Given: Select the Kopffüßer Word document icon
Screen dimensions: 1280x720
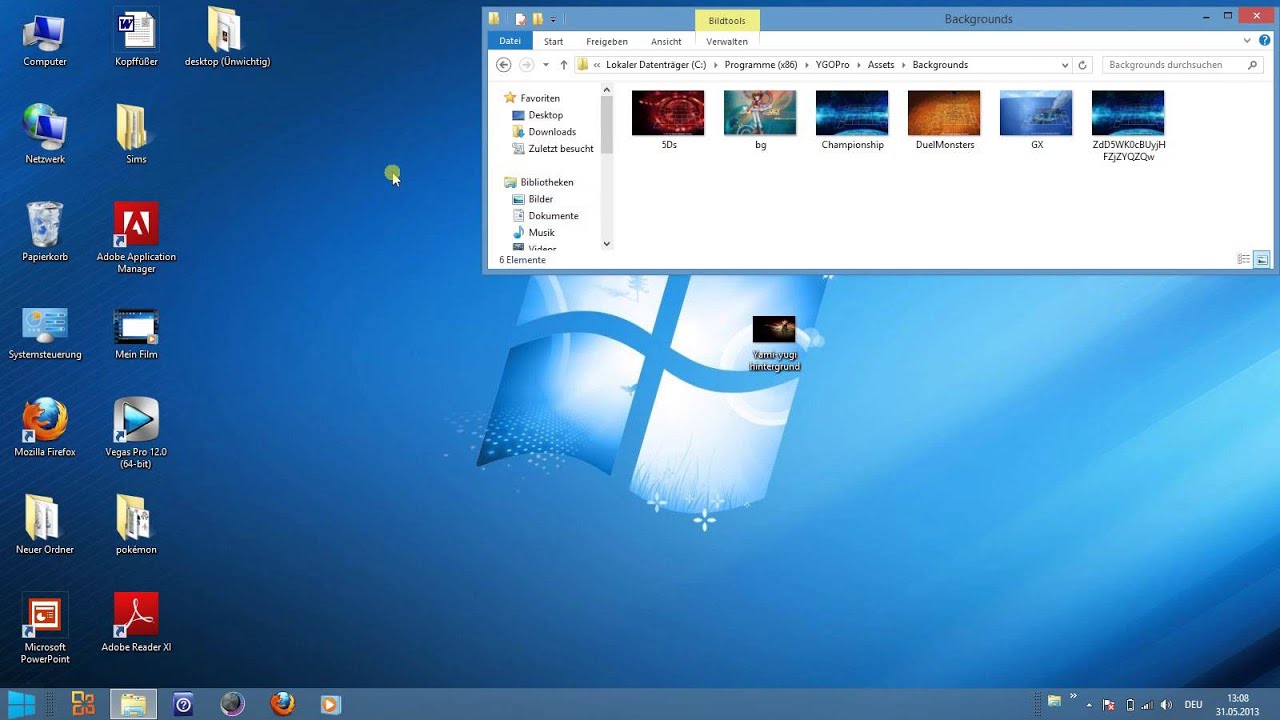Looking at the screenshot, I should (136, 40).
